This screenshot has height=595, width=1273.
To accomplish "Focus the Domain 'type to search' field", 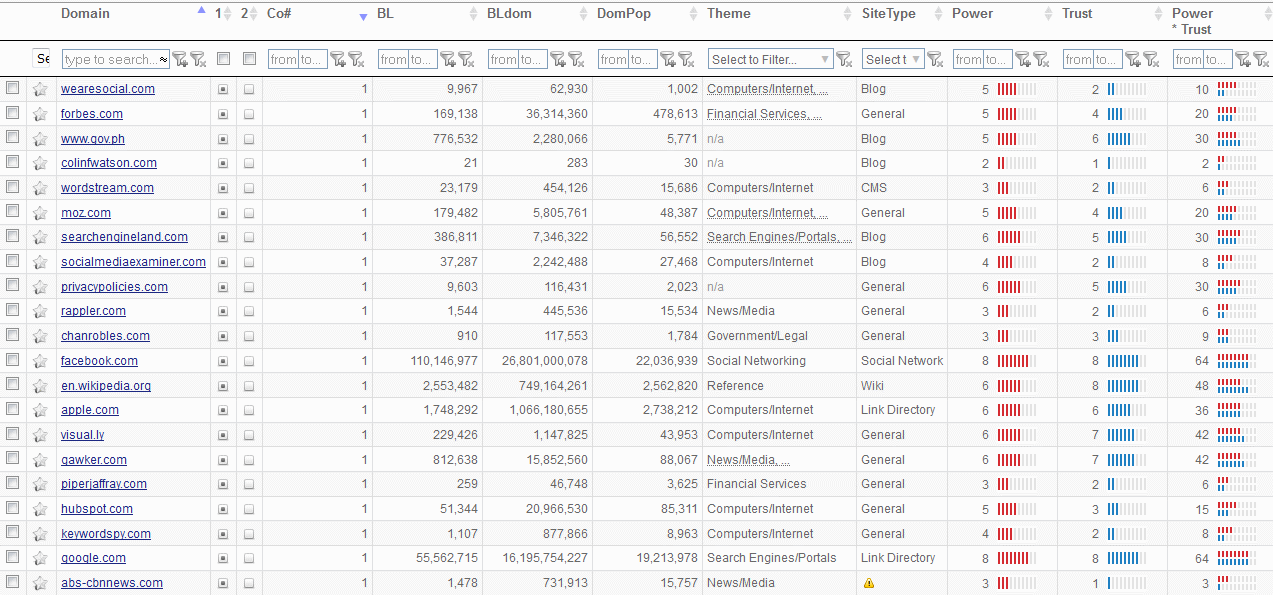I will click(x=110, y=60).
